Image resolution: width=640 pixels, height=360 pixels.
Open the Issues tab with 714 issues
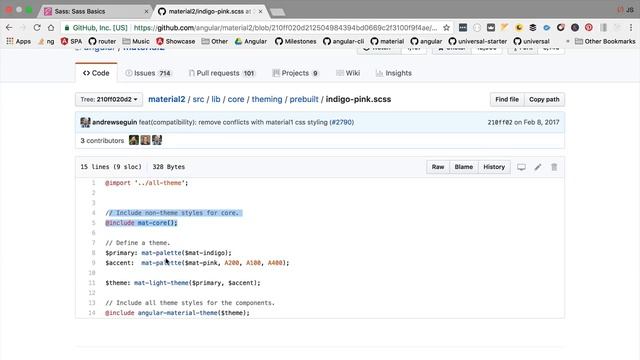(148, 73)
